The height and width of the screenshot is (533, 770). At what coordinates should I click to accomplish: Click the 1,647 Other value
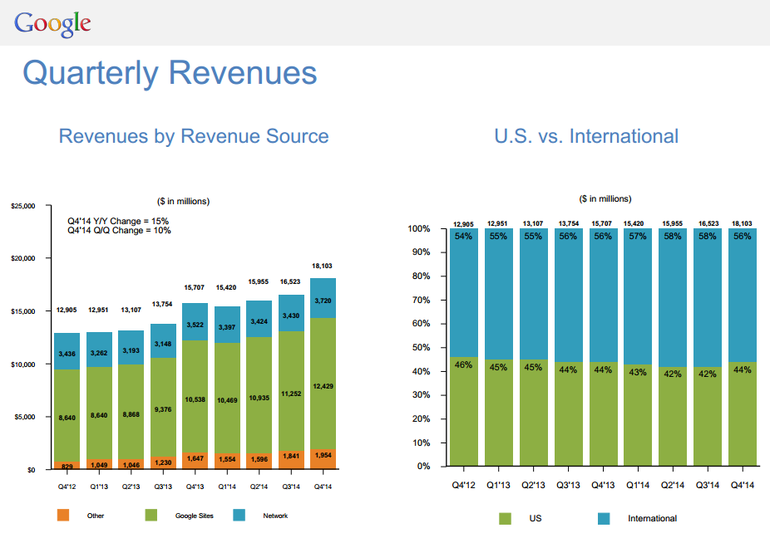[195, 458]
